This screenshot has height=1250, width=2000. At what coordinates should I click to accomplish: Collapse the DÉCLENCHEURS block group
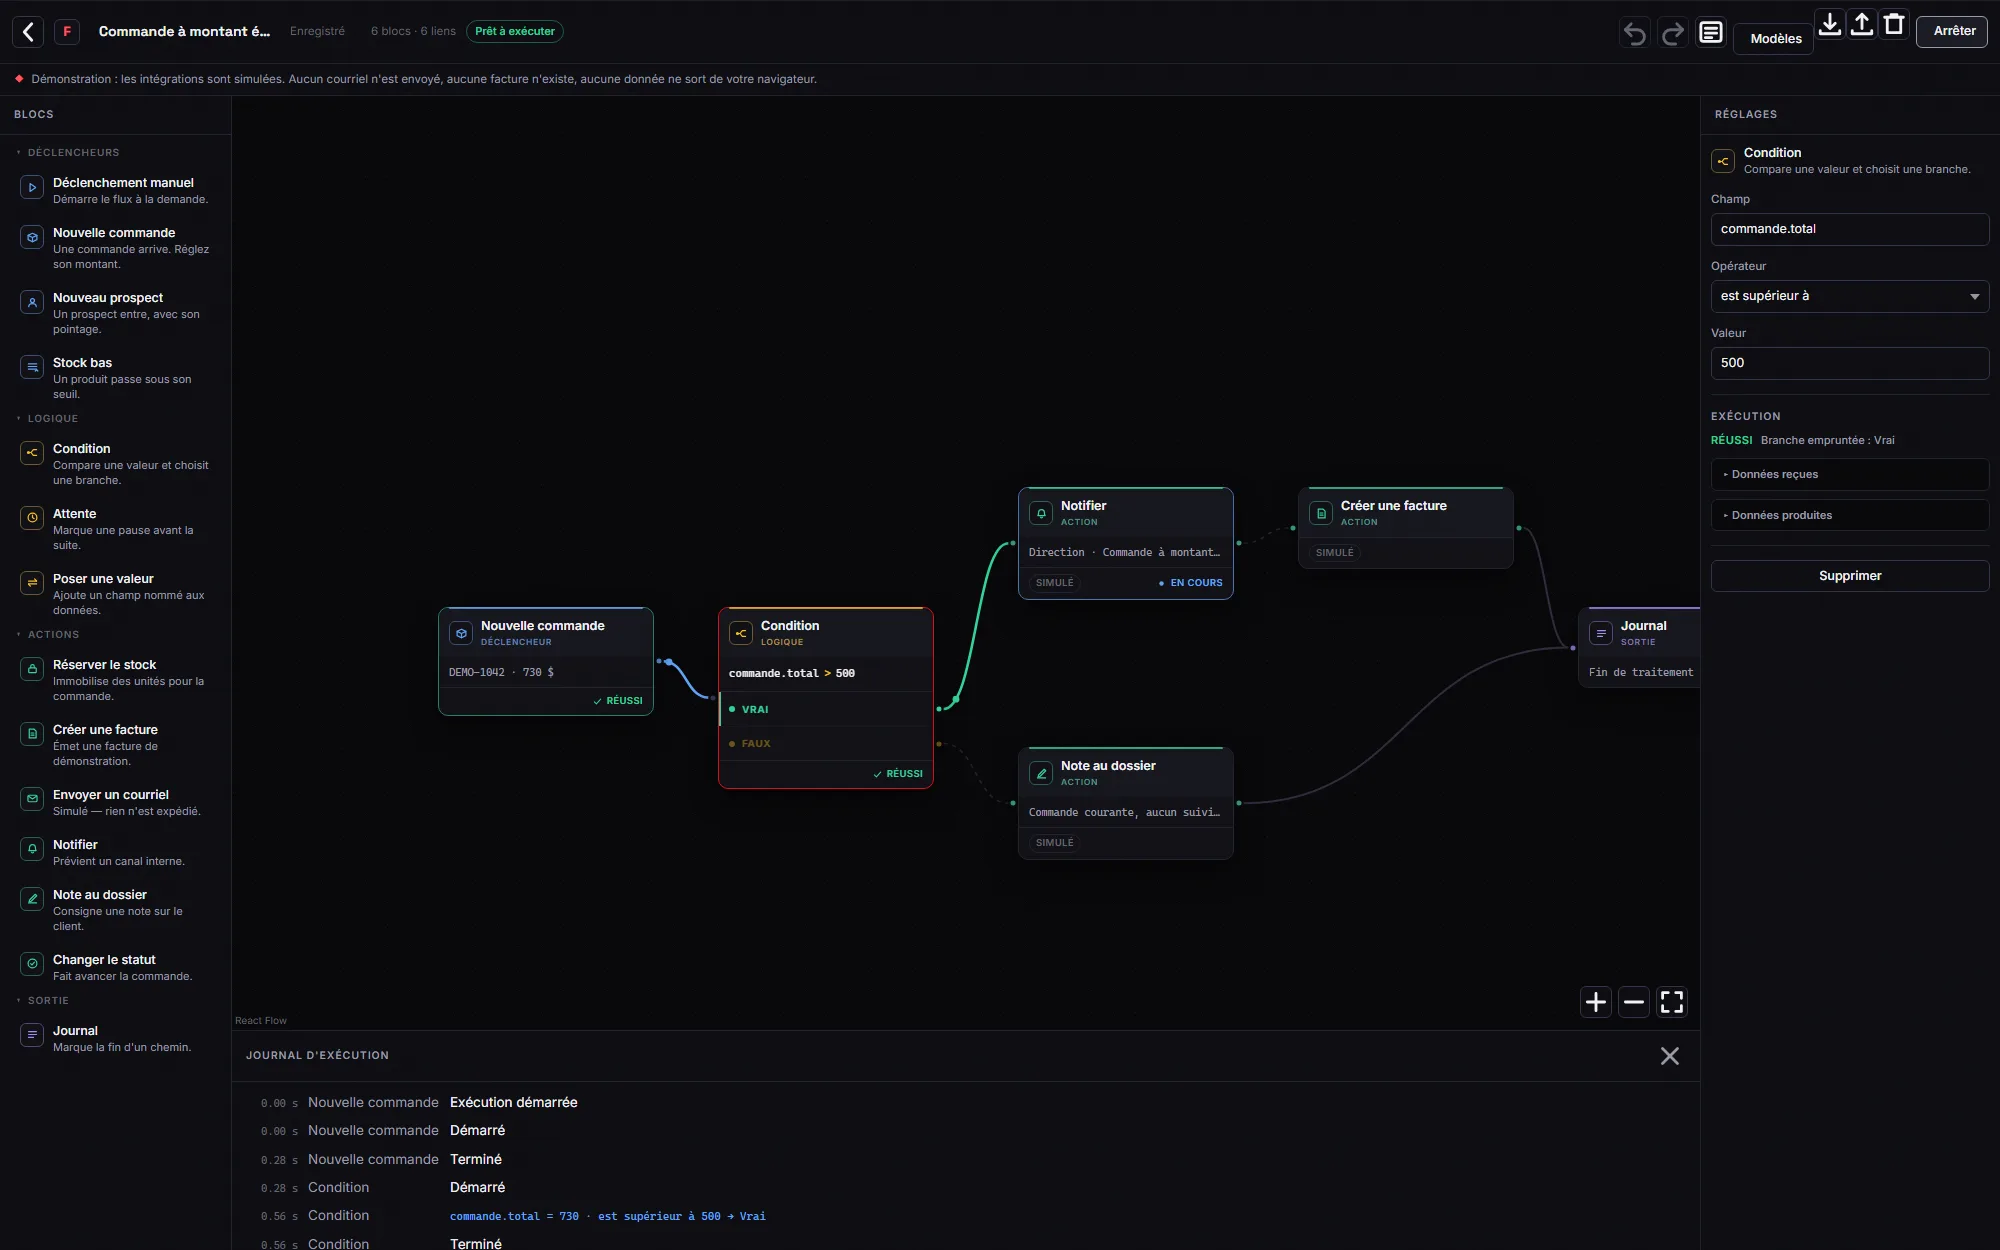(x=68, y=153)
